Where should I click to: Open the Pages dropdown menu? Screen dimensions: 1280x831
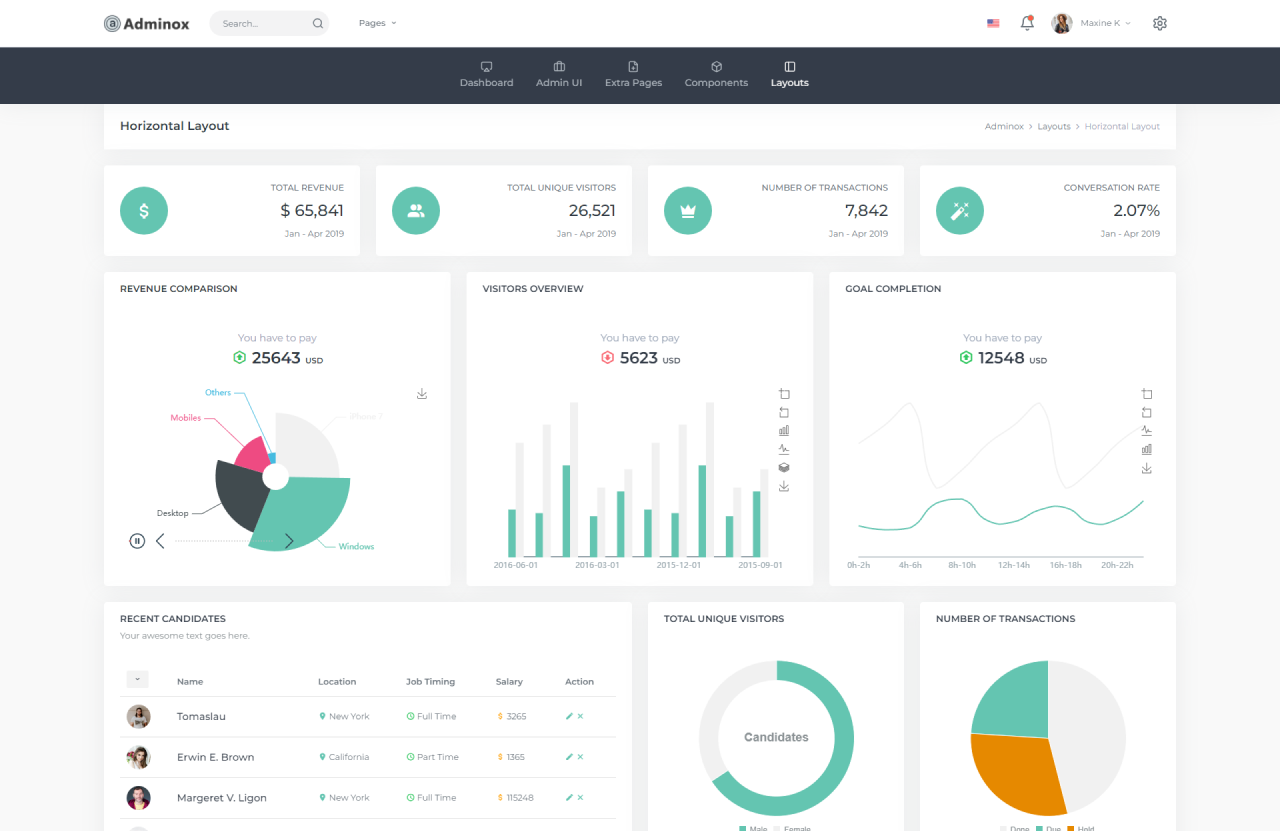378,23
